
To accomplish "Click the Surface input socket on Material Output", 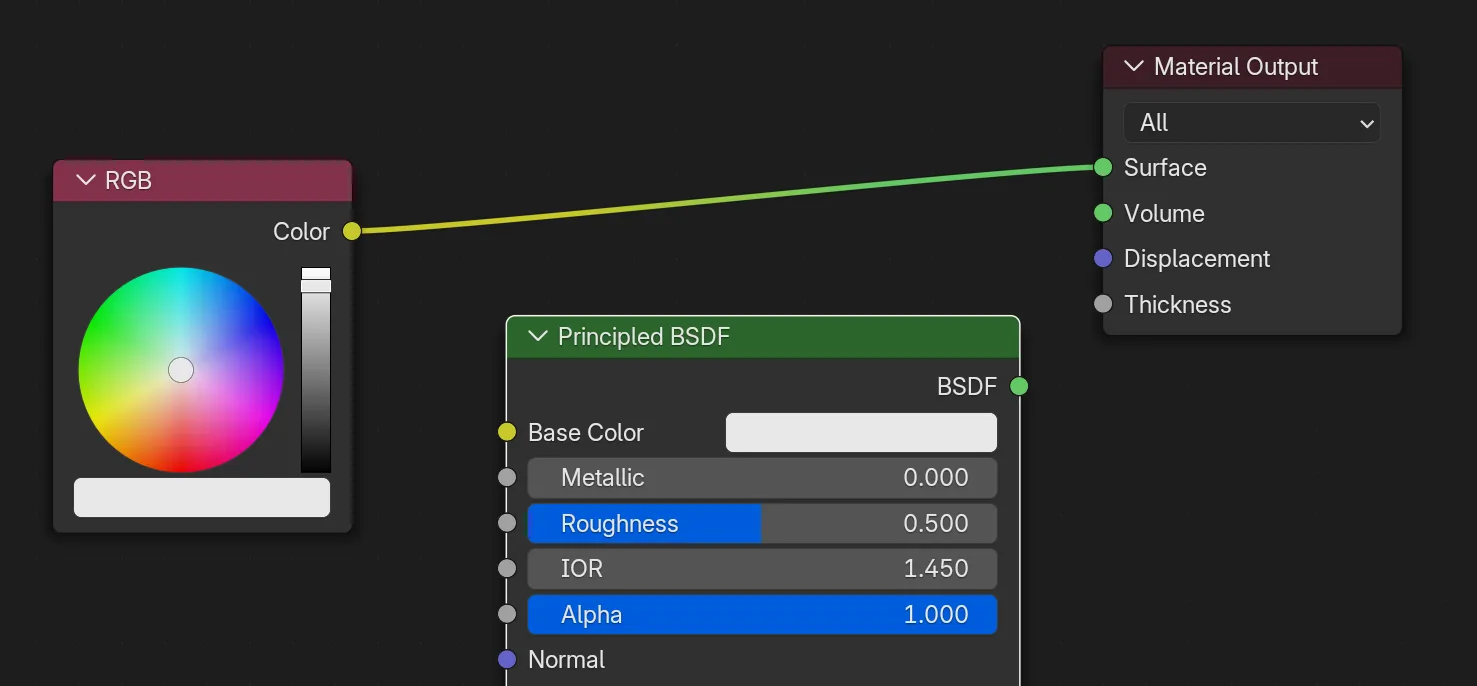I will pos(1104,167).
